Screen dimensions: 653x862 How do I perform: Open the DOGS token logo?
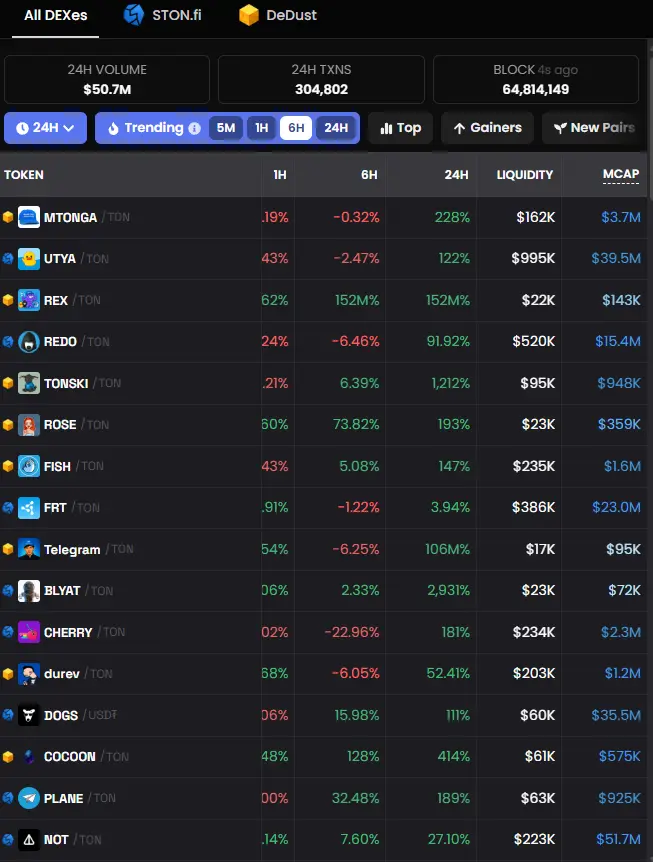[x=29, y=715]
